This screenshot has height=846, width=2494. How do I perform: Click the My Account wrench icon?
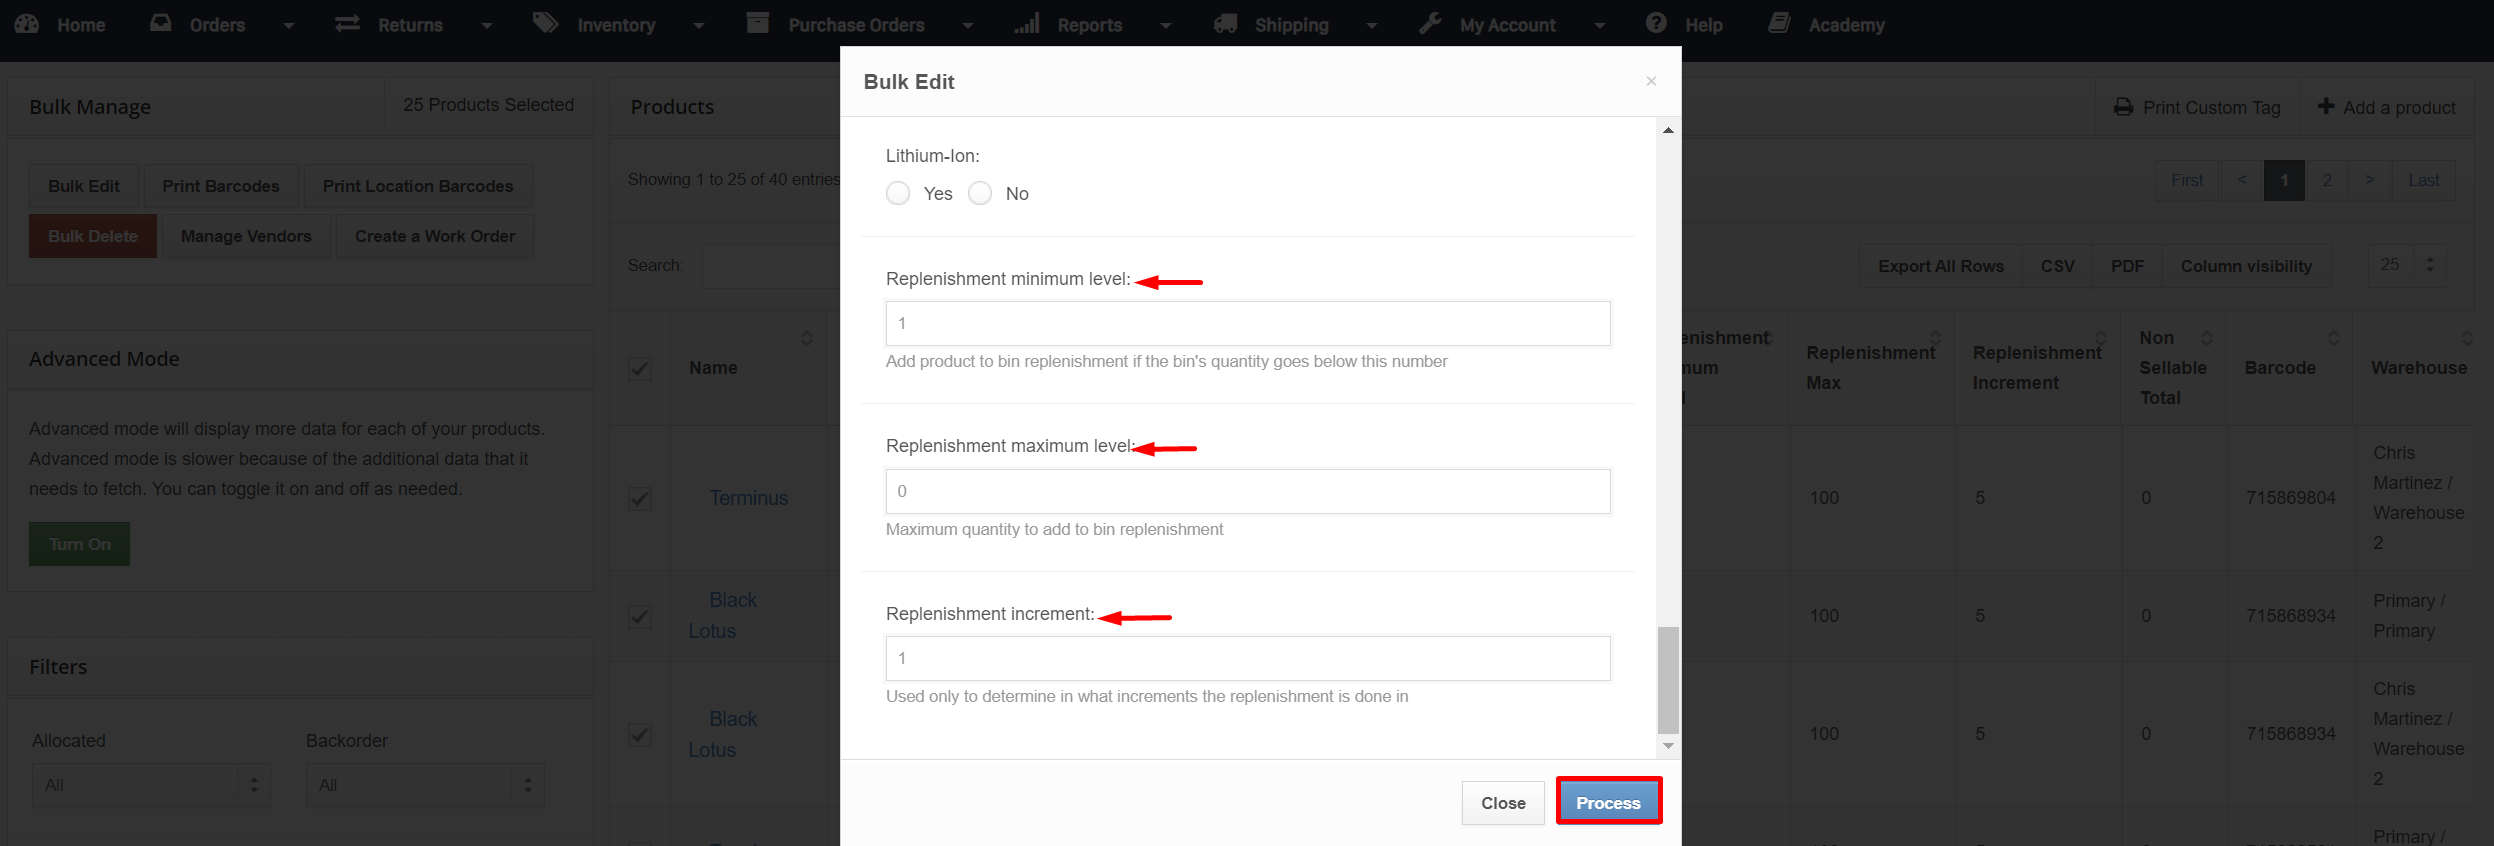pos(1430,22)
